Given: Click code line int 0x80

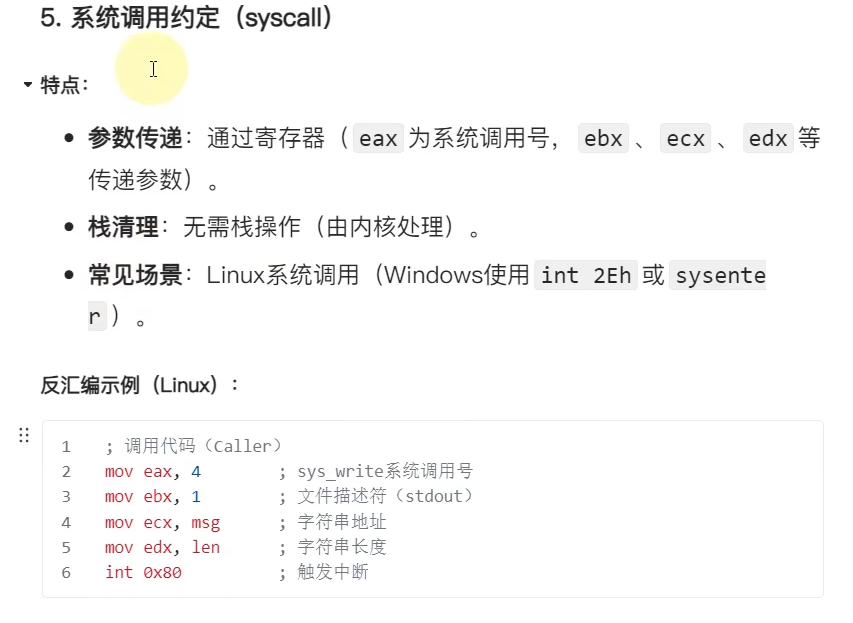Looking at the screenshot, I should pos(143,572).
